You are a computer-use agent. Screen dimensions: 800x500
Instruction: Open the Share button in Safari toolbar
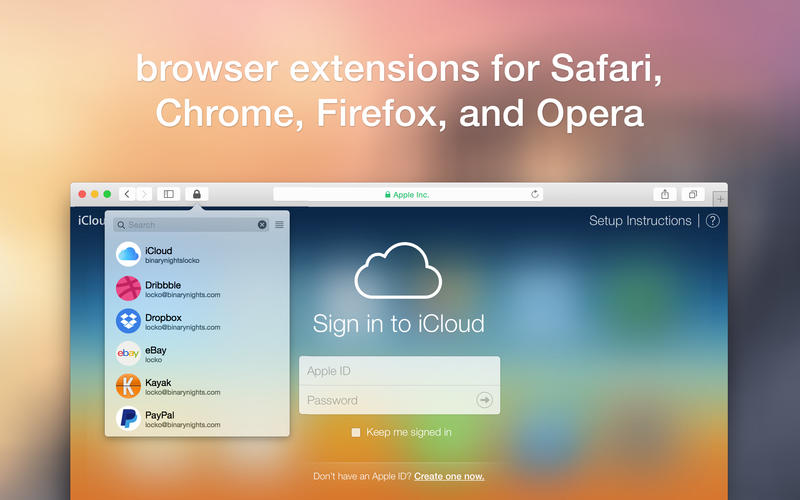664,194
